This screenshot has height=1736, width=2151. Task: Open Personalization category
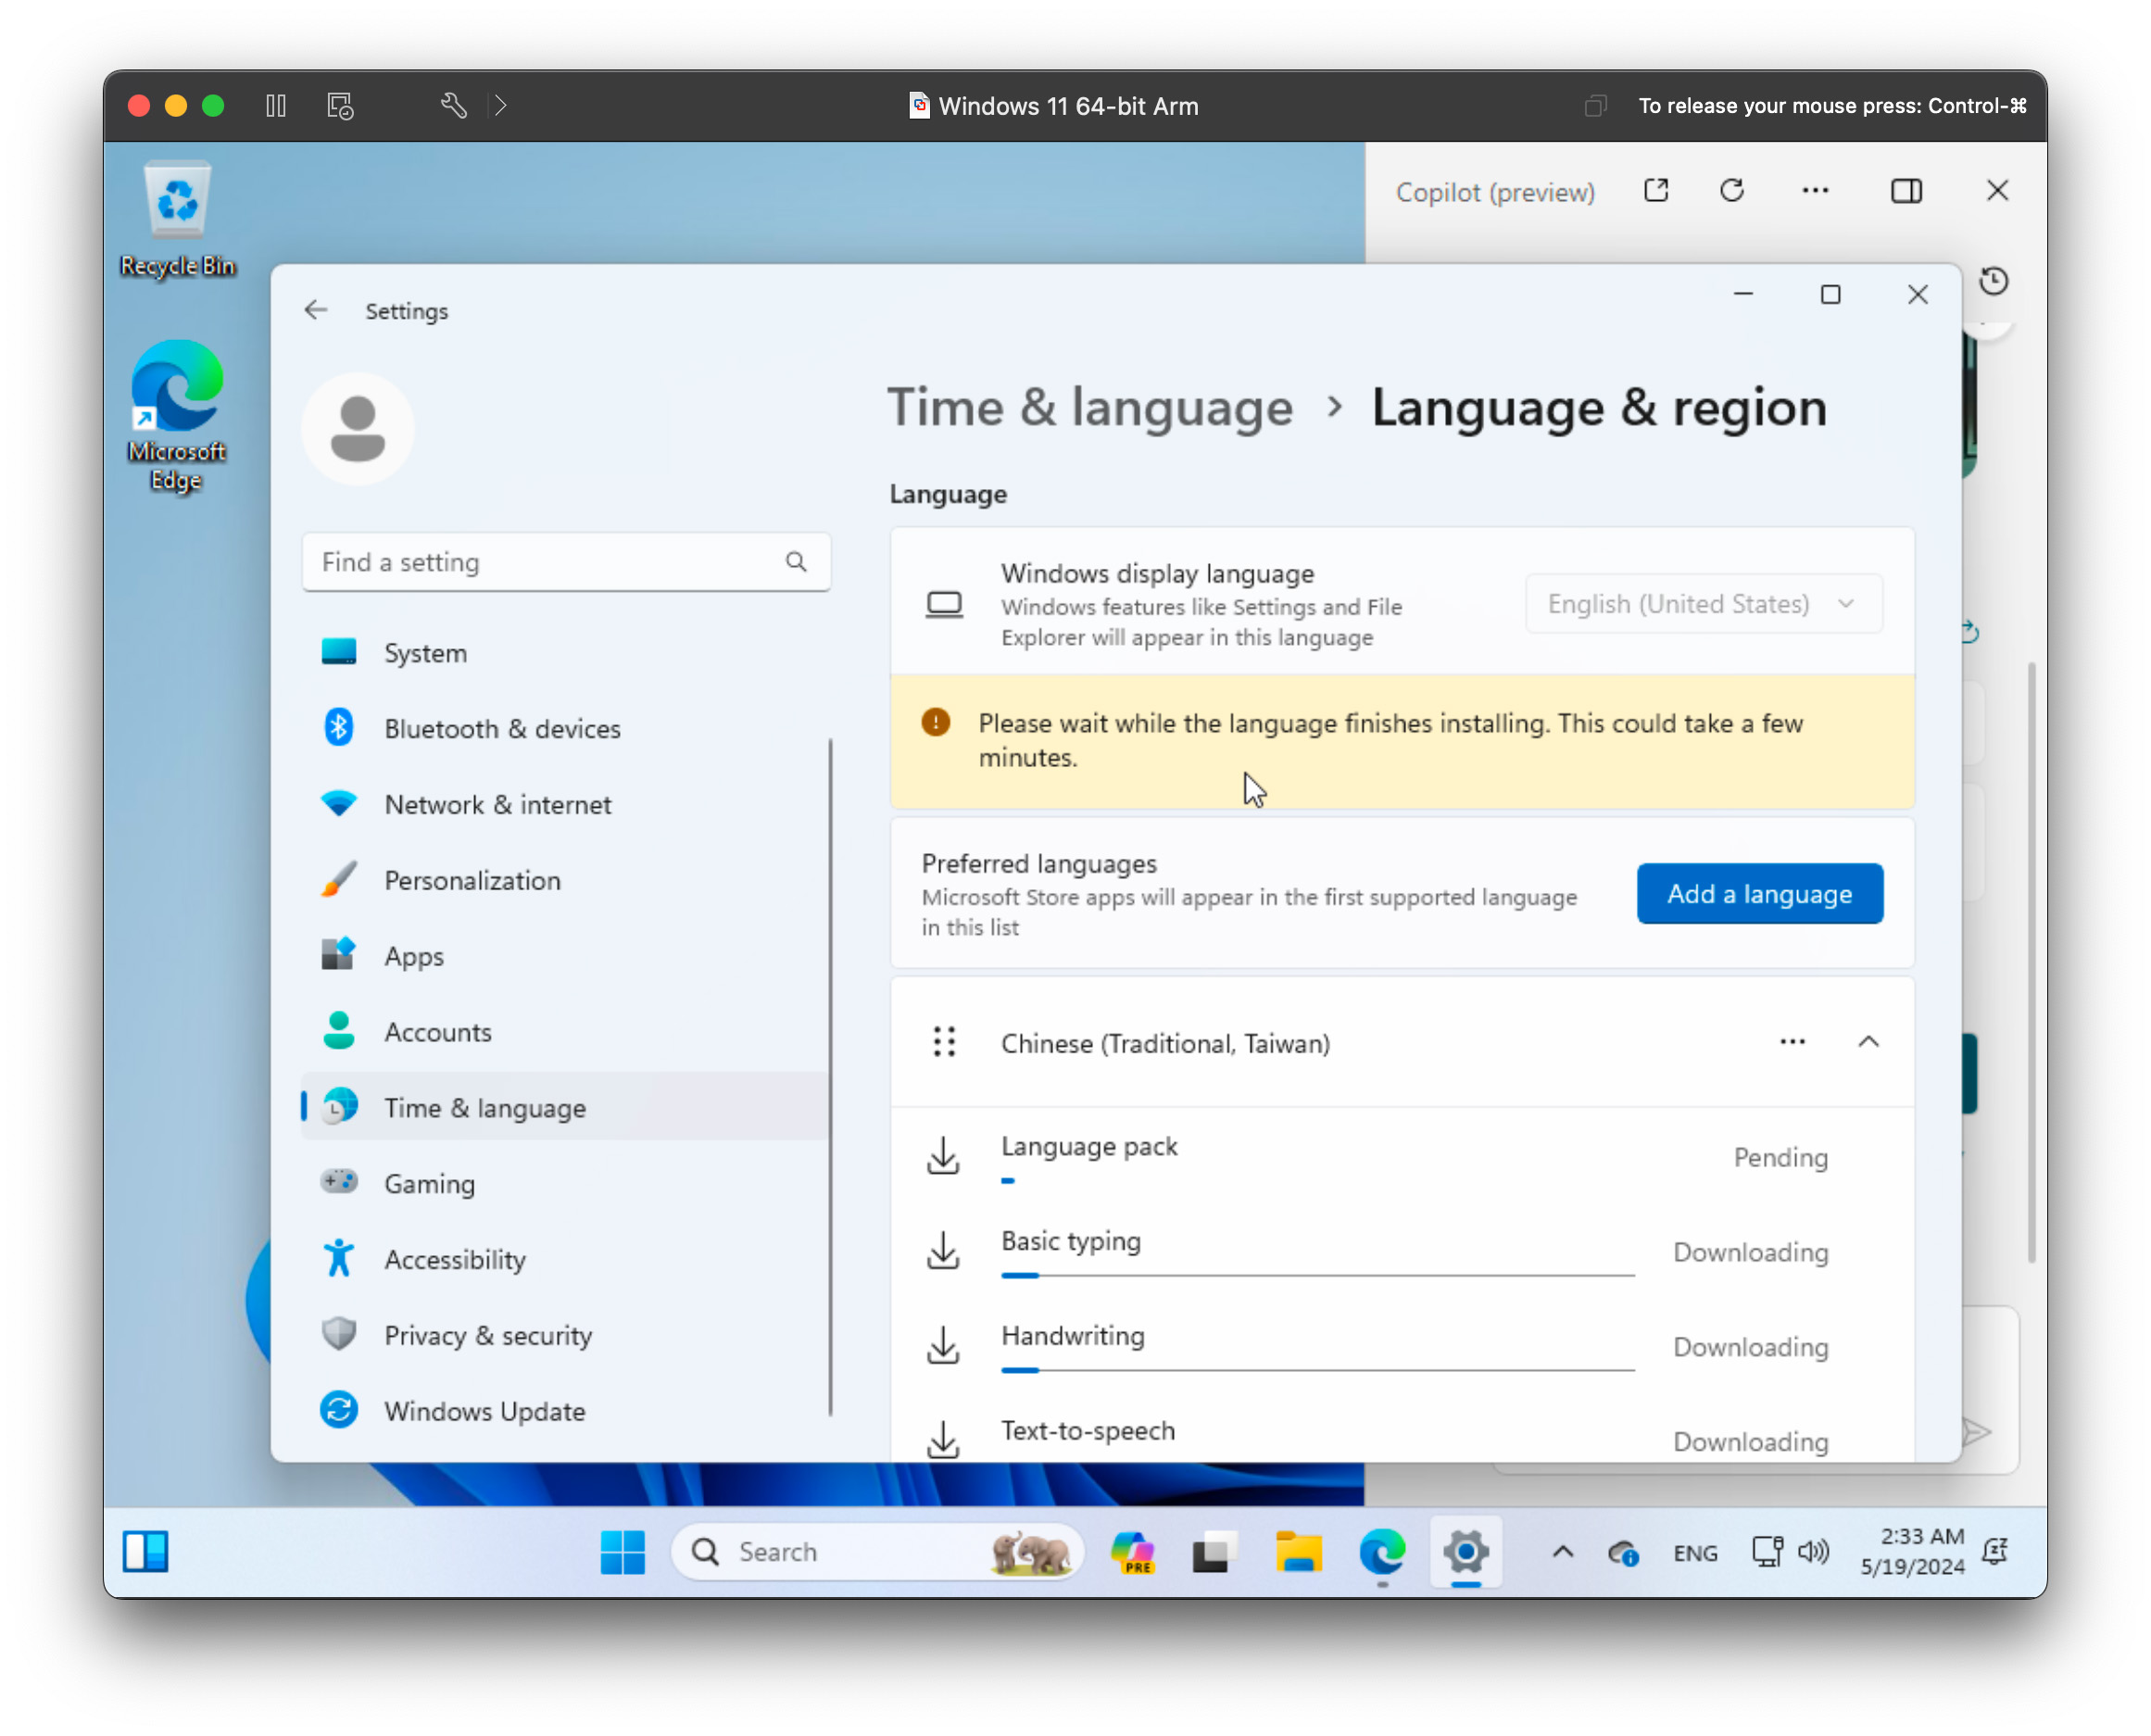[x=564, y=881]
